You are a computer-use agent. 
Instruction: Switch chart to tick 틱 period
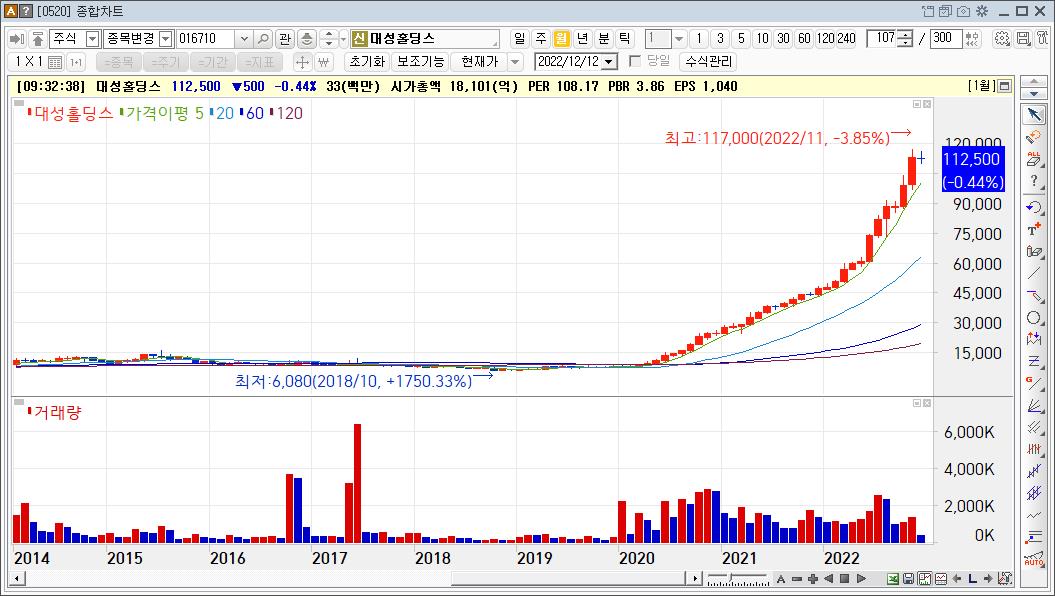624,39
